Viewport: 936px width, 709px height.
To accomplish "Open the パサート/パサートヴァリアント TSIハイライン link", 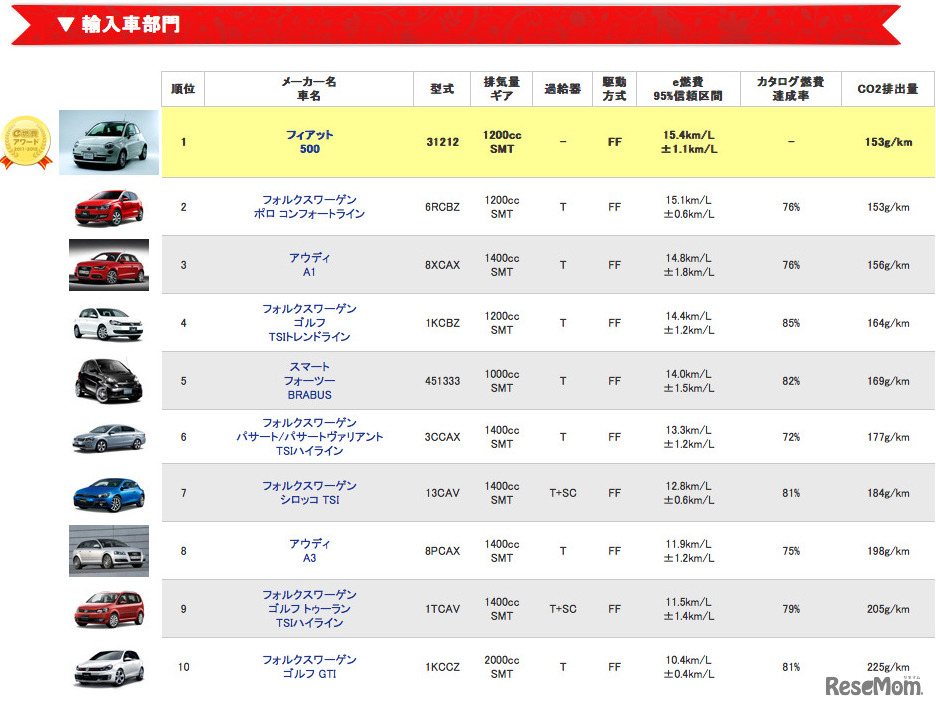I will tap(309, 443).
